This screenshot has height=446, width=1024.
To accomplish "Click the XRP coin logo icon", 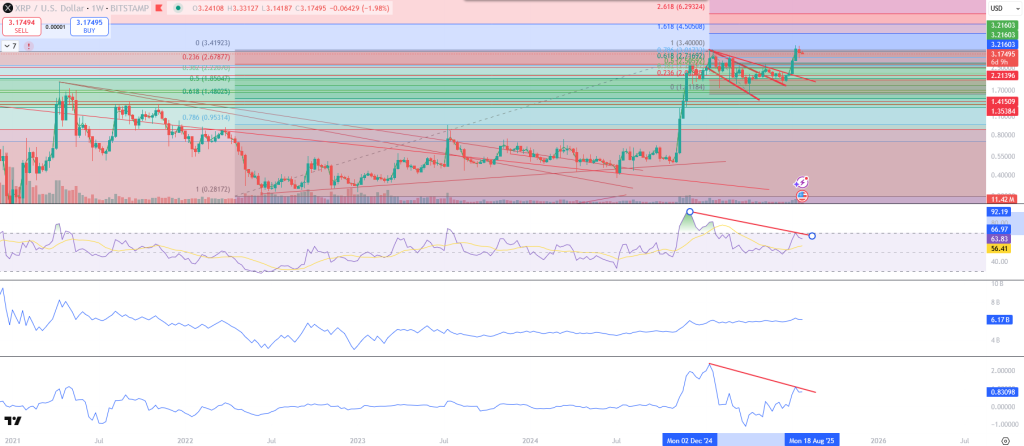I will click(7, 8).
